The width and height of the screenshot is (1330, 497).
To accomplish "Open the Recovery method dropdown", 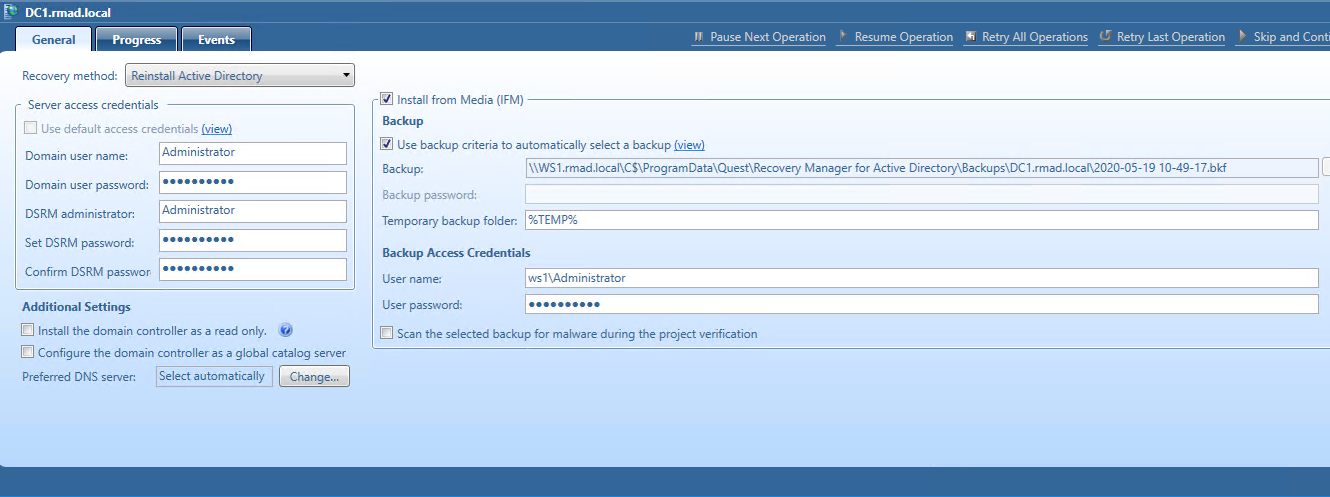I will (239, 76).
